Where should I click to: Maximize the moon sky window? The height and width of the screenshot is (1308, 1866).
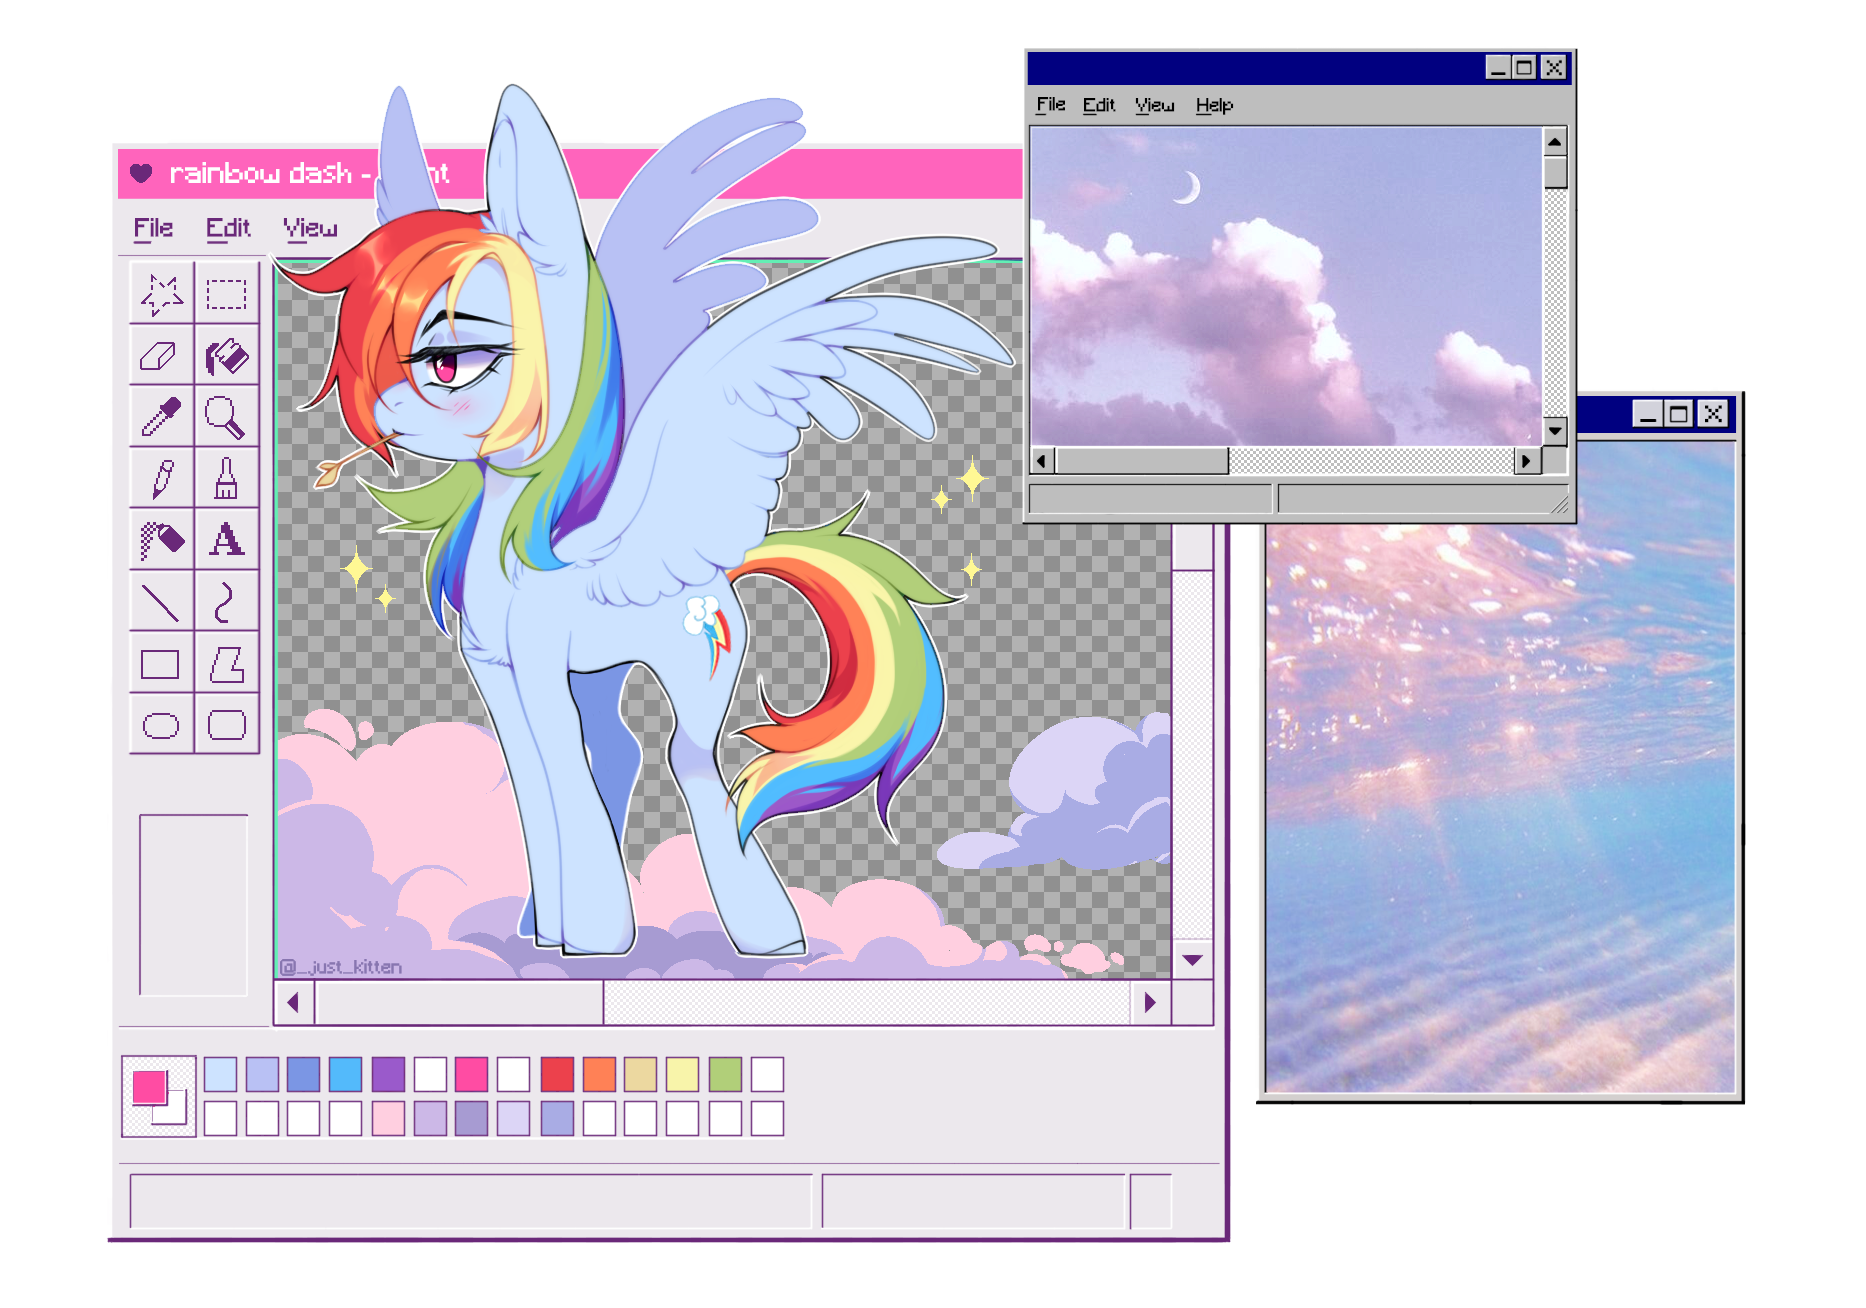[x=1524, y=68]
